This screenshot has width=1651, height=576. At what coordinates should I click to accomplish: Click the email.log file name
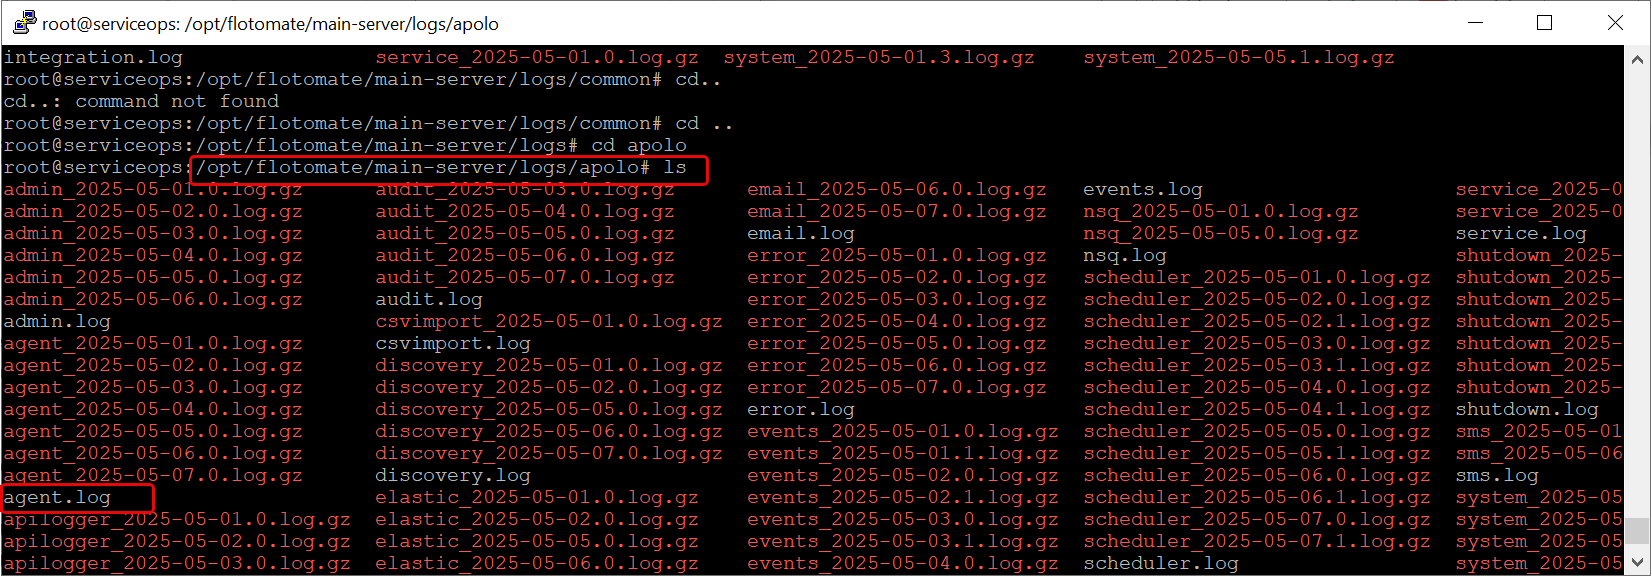click(x=801, y=233)
